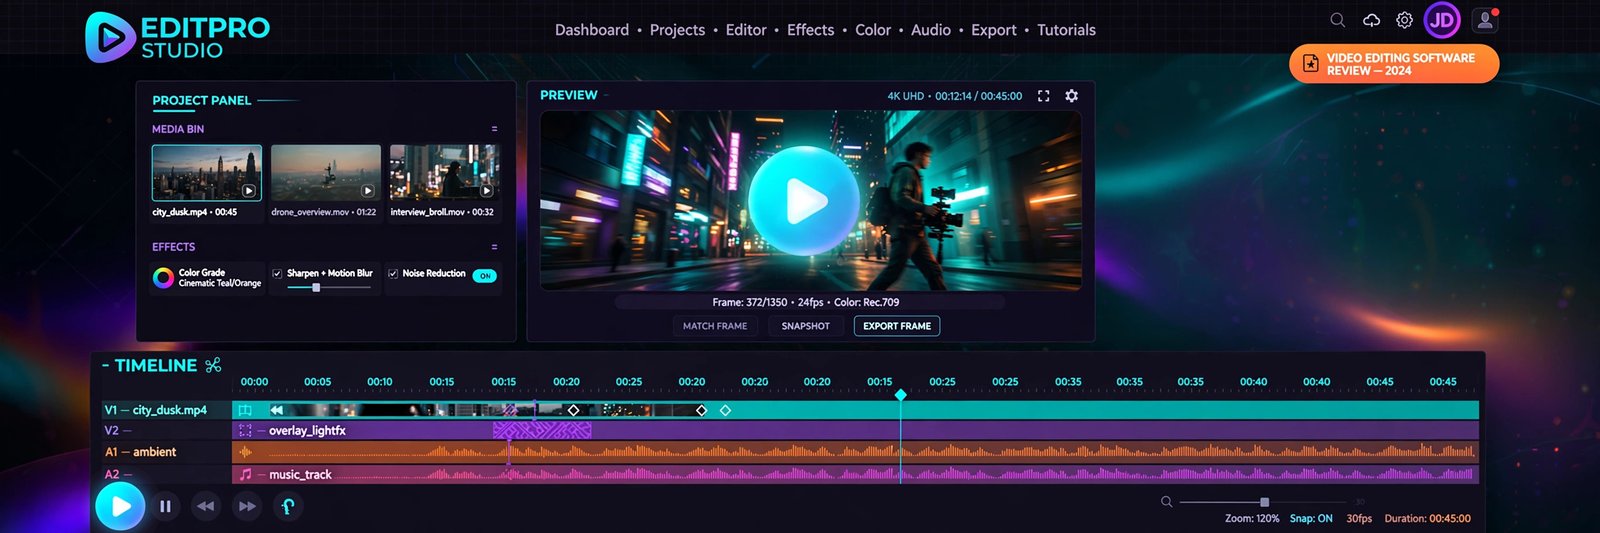Open the Preview panel settings gear
This screenshot has width=1600, height=533.
tap(1071, 96)
